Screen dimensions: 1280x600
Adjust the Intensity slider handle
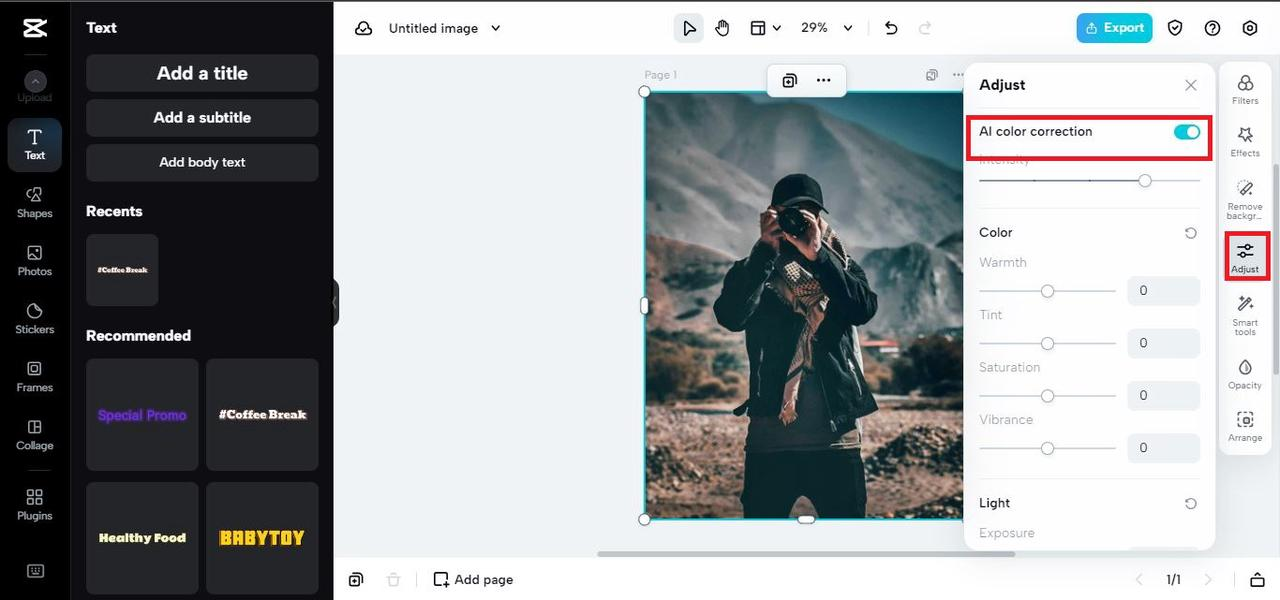1145,181
